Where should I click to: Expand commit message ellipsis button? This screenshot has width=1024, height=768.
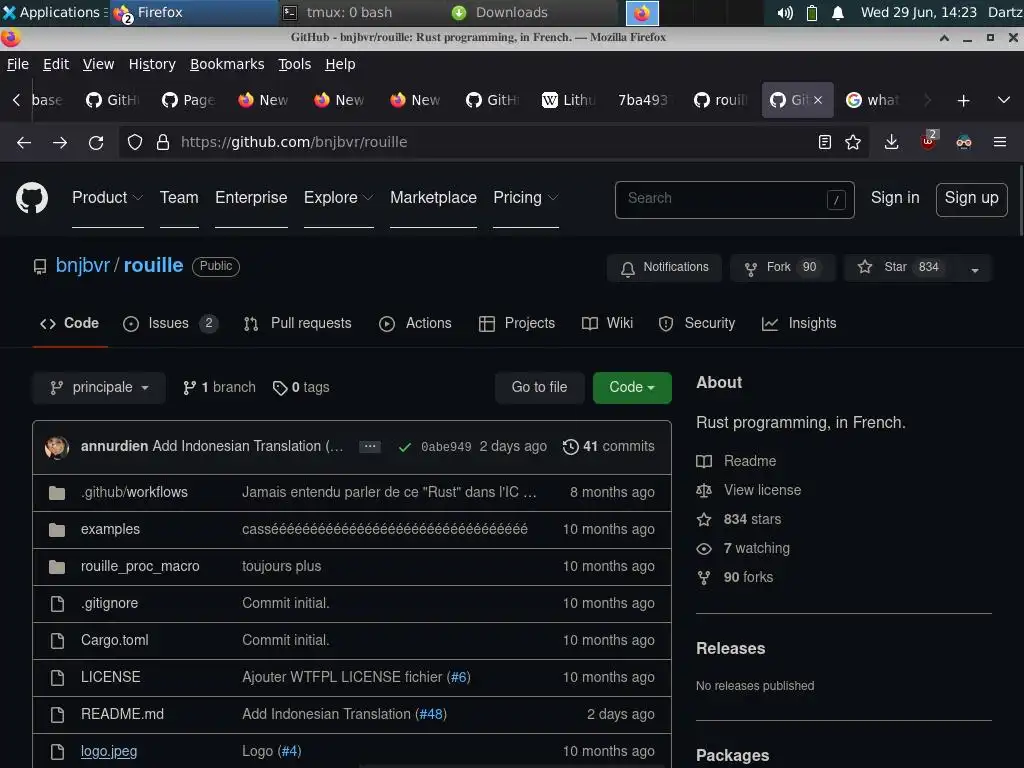coord(370,447)
